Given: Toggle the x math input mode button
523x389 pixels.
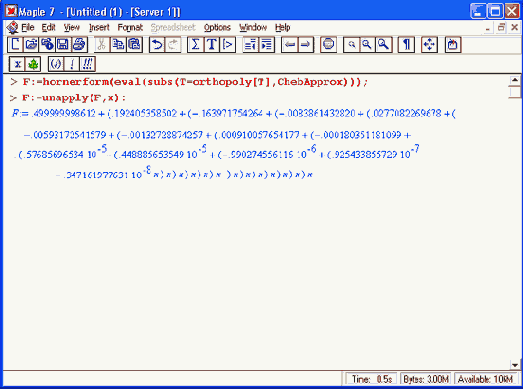Looking at the screenshot, I should click(17, 64).
